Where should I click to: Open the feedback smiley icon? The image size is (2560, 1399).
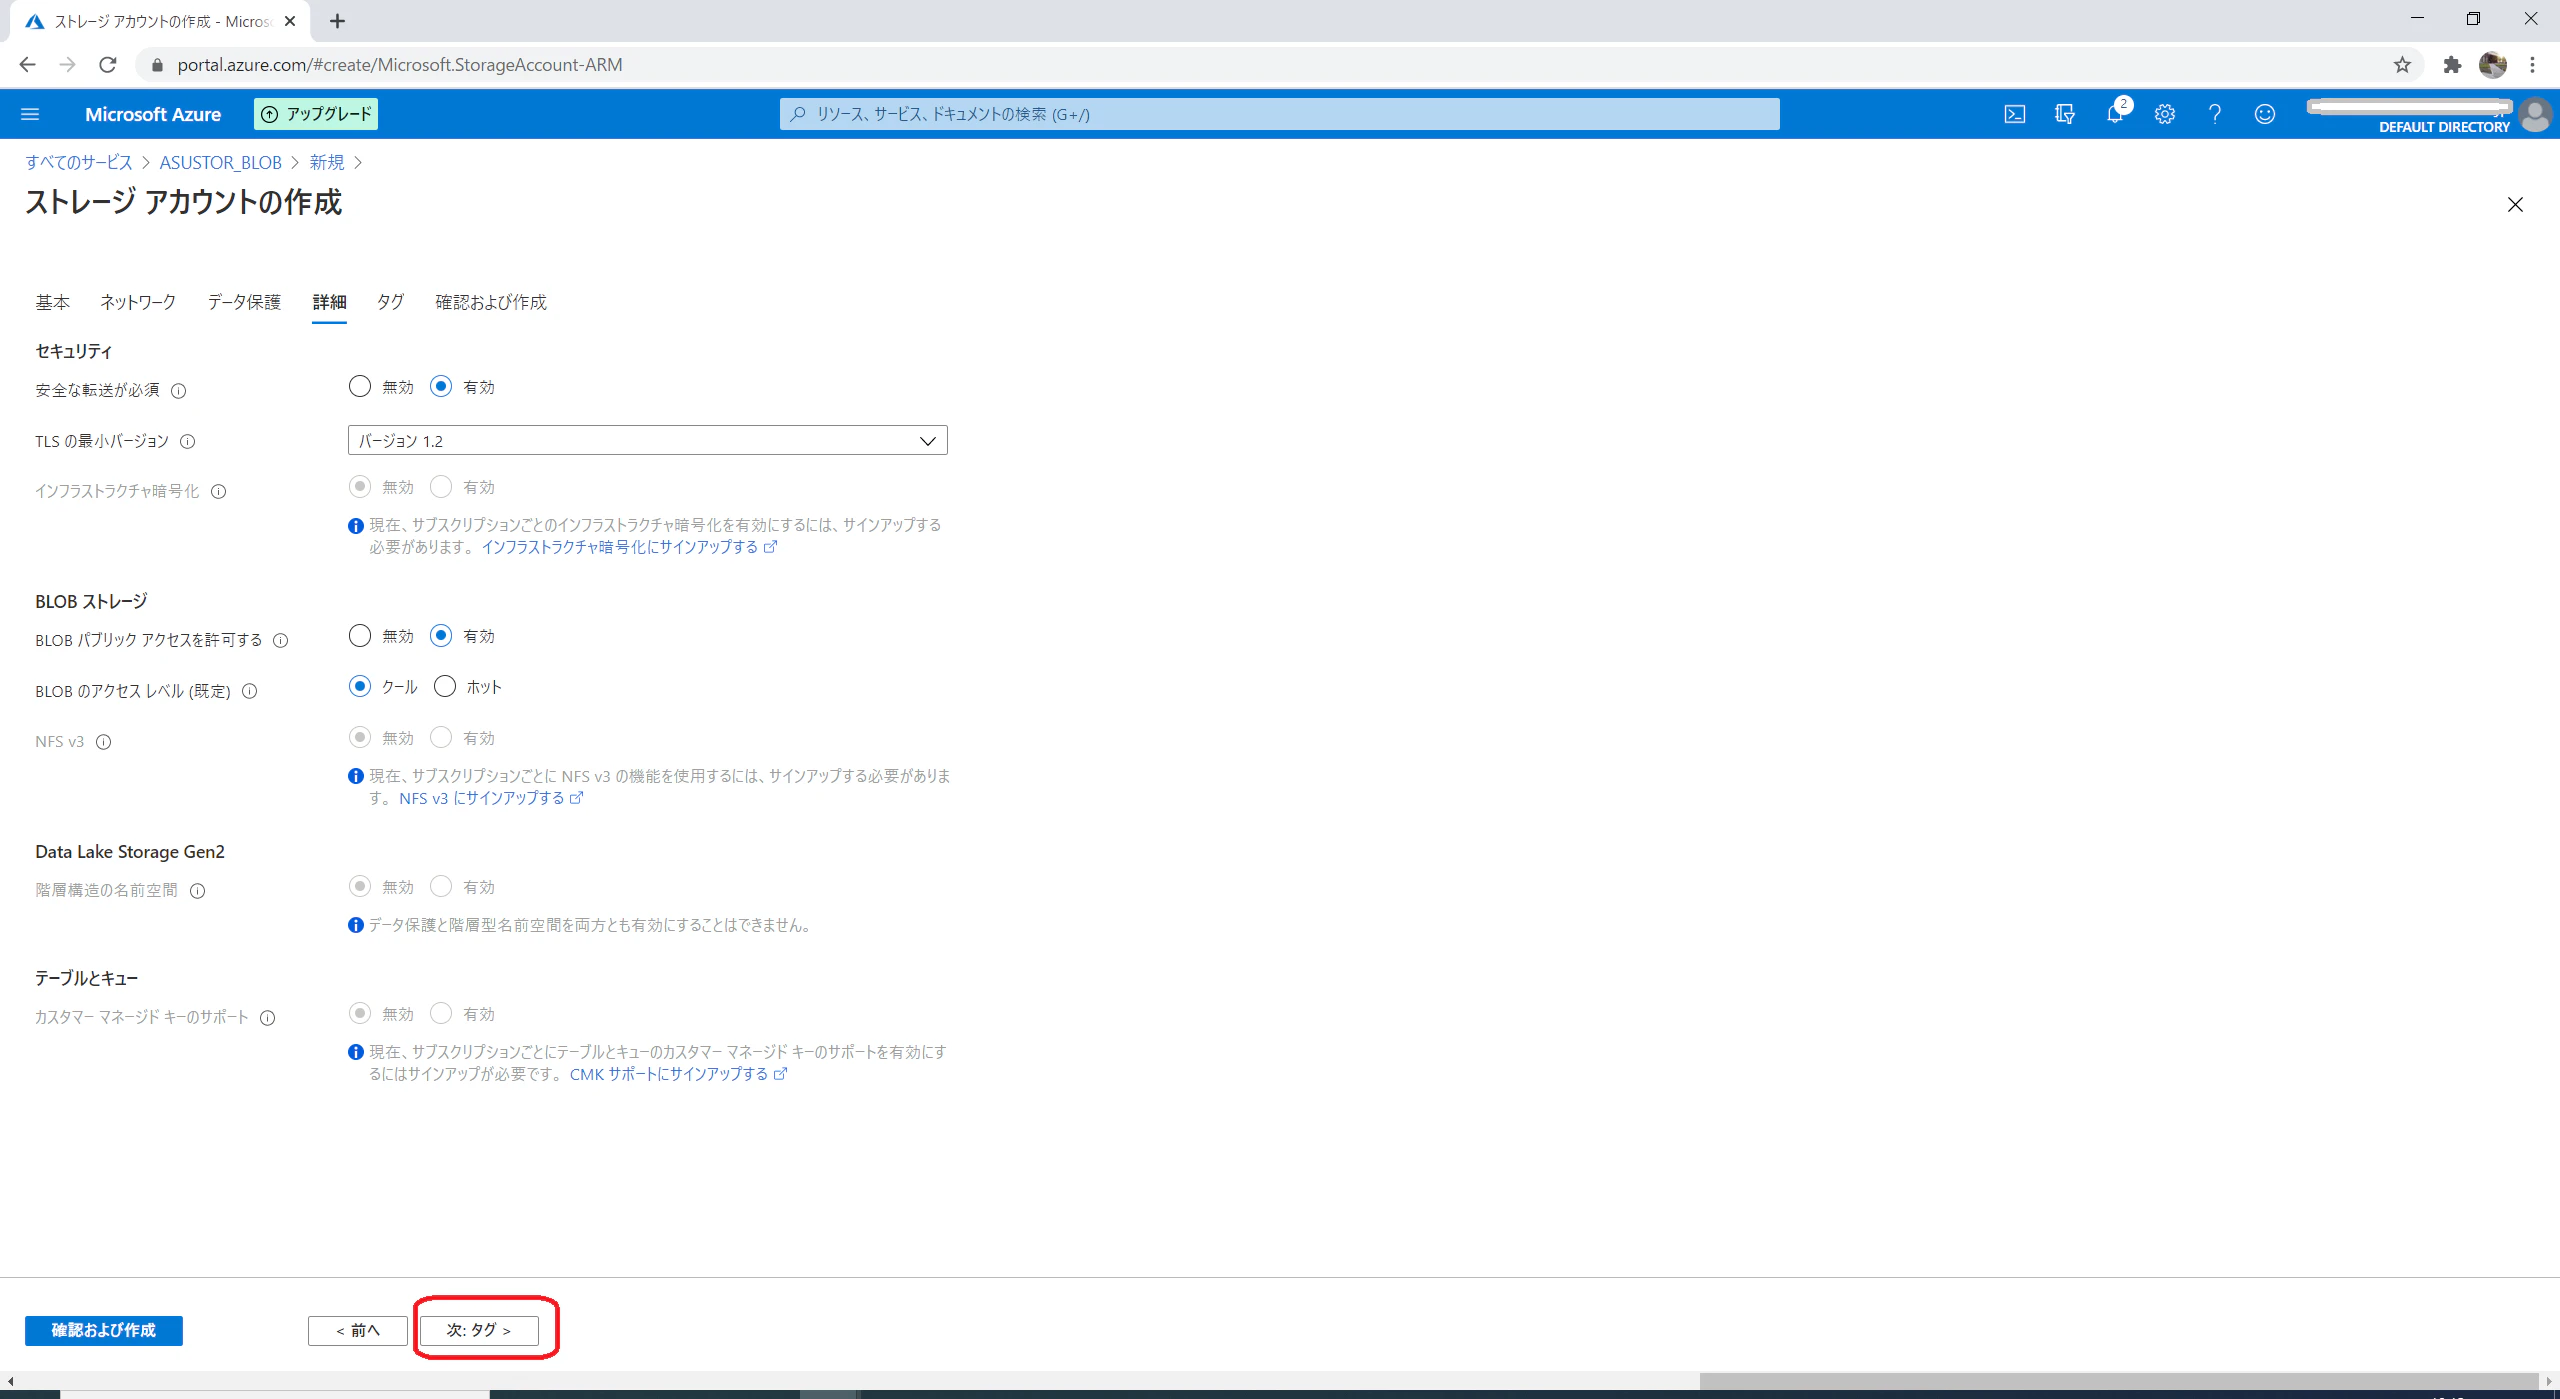click(2265, 114)
